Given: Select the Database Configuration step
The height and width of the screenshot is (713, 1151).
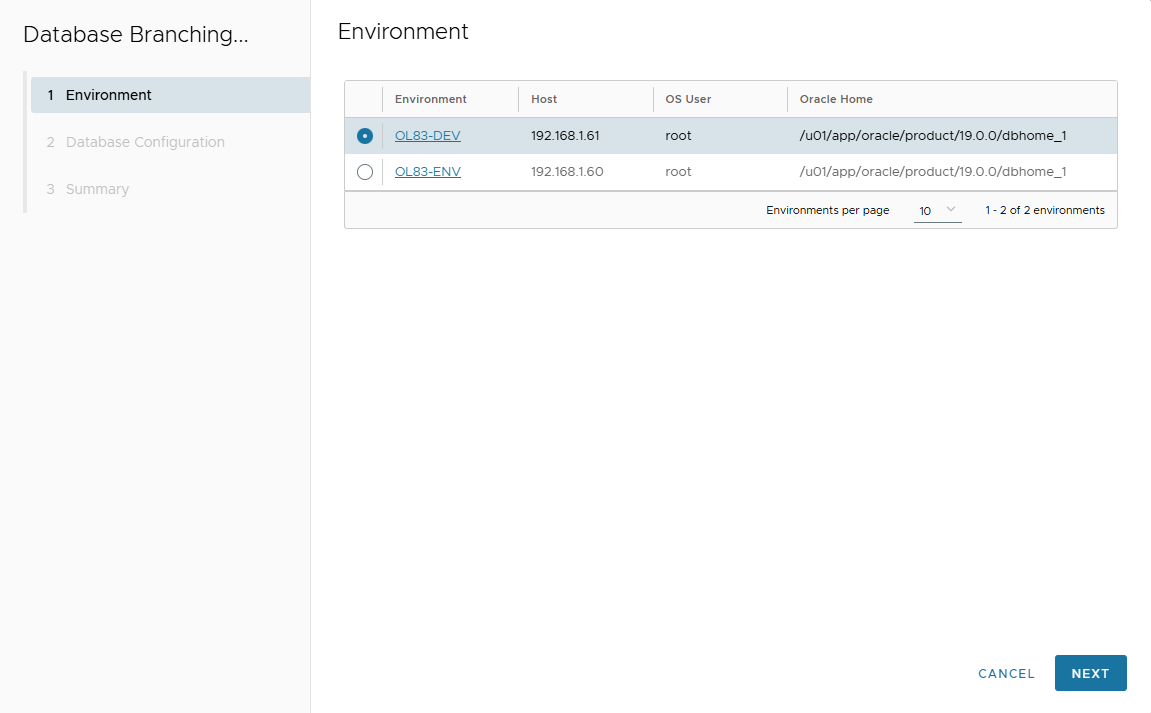Looking at the screenshot, I should coord(144,142).
